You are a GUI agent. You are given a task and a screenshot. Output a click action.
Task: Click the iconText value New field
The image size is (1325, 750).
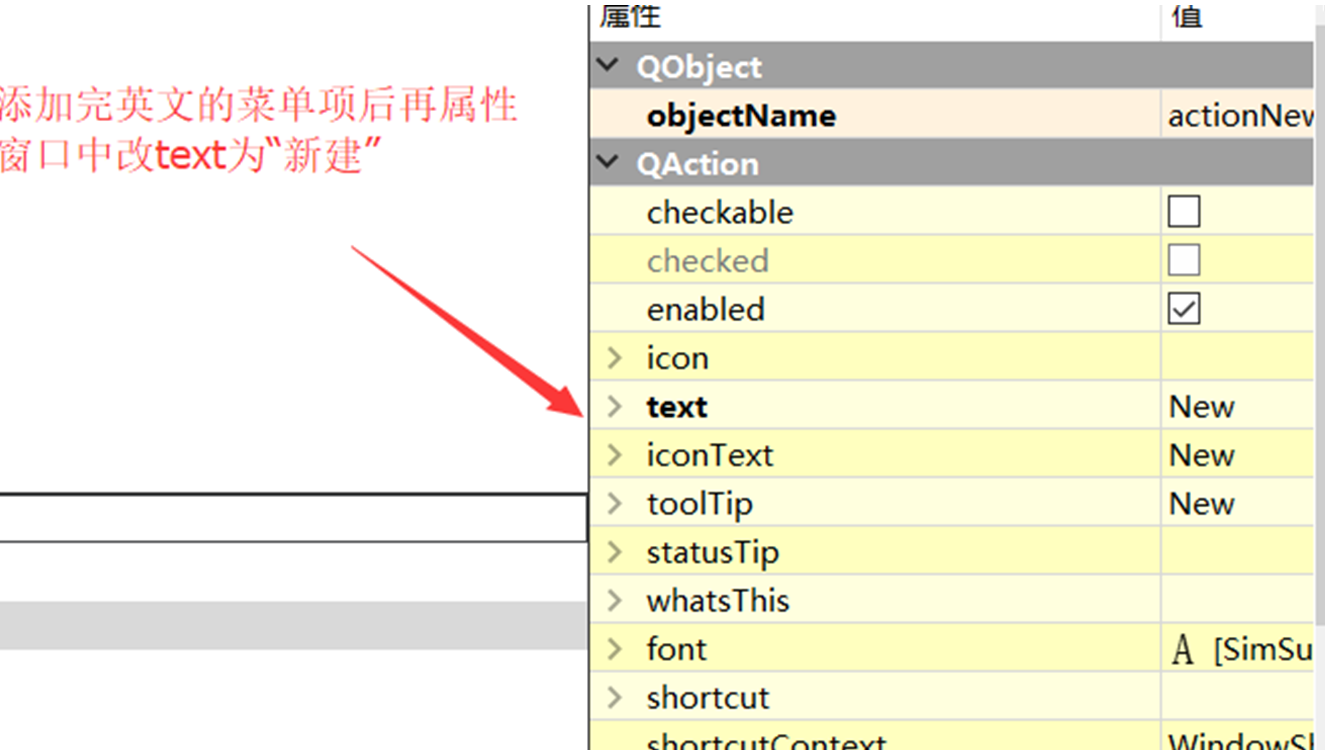pos(1238,455)
